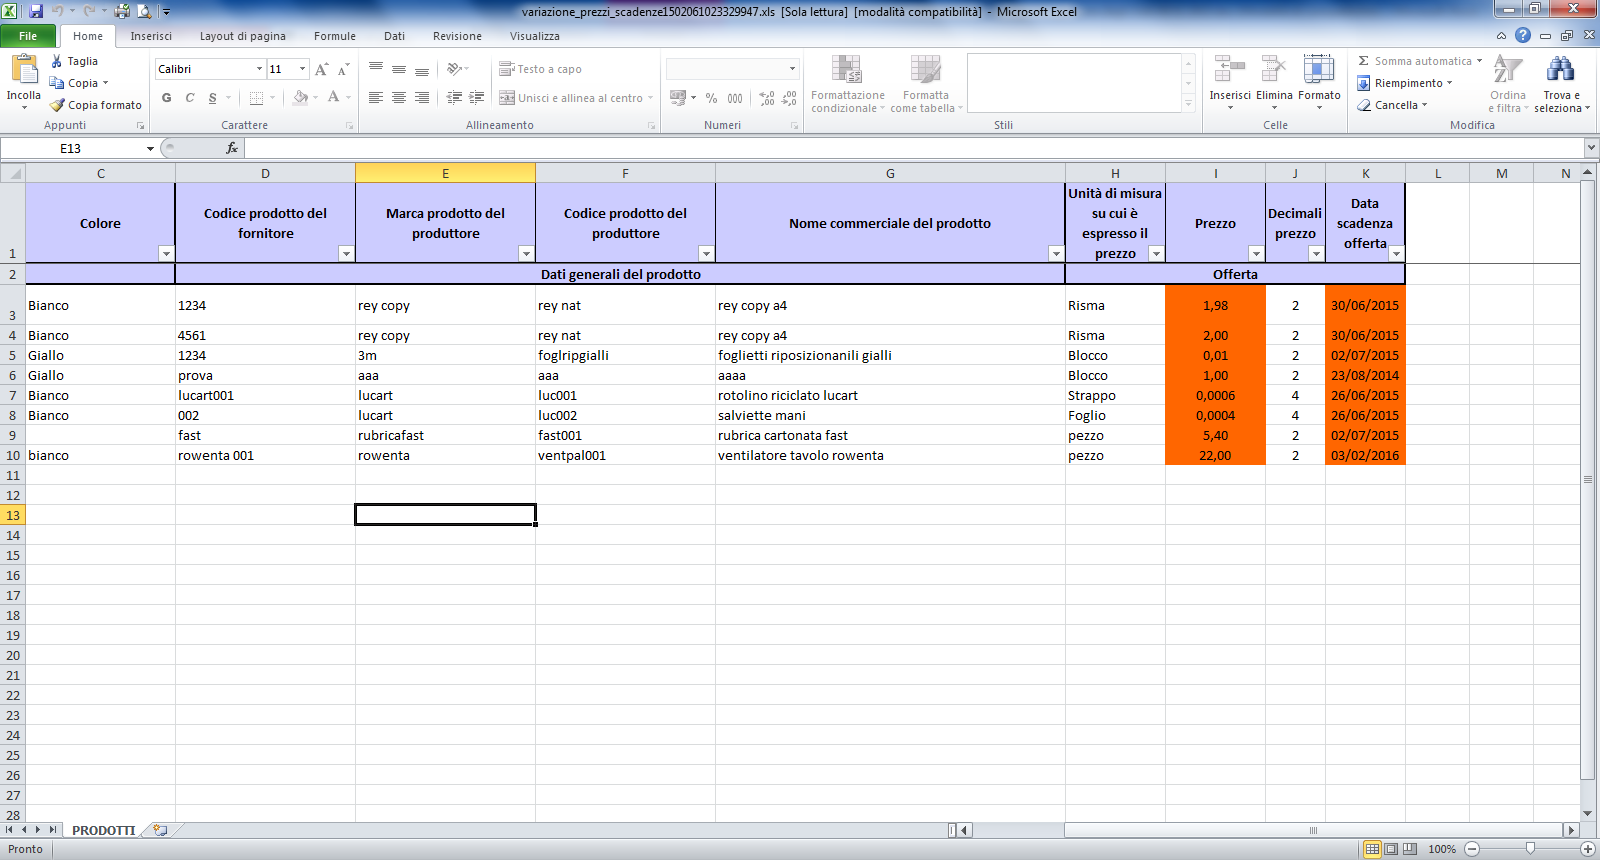
Task: Open Data scadenza offerta filter arrow
Action: coord(1396,254)
